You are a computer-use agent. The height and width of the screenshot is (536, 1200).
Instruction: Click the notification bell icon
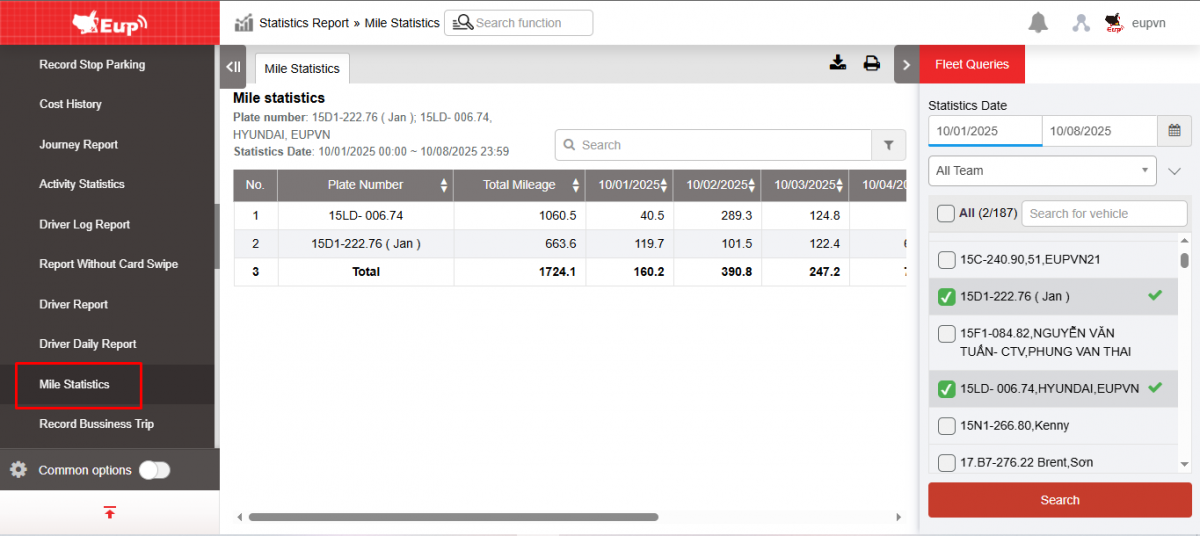click(x=1038, y=23)
